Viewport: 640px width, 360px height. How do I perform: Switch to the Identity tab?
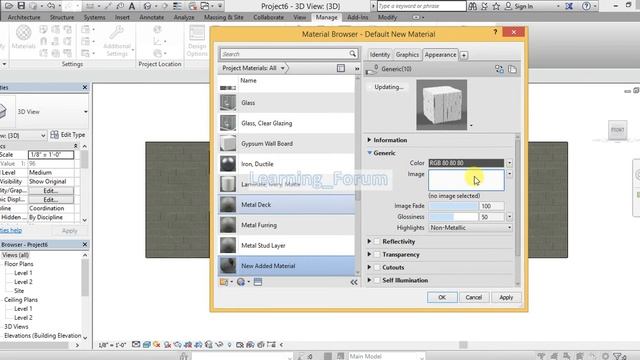coord(379,55)
